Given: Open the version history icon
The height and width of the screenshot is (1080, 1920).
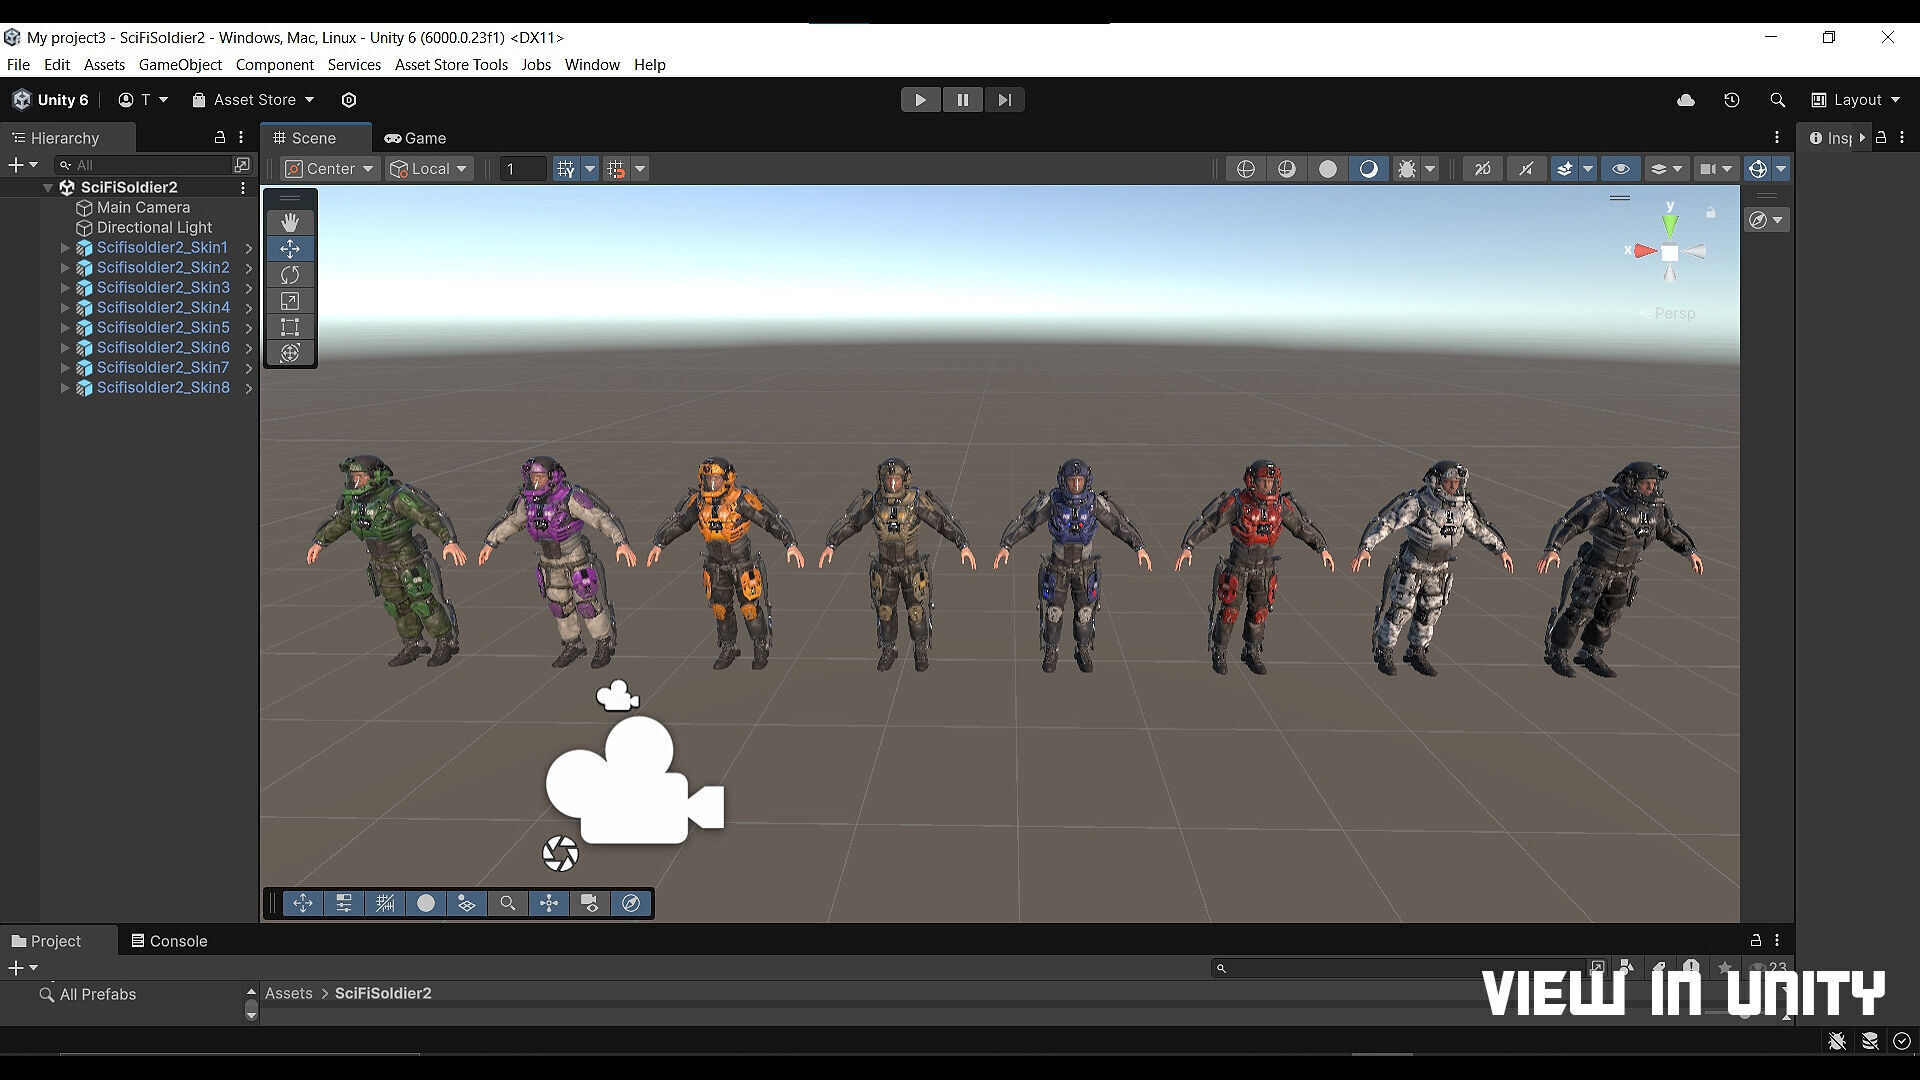Looking at the screenshot, I should pyautogui.click(x=1732, y=100).
